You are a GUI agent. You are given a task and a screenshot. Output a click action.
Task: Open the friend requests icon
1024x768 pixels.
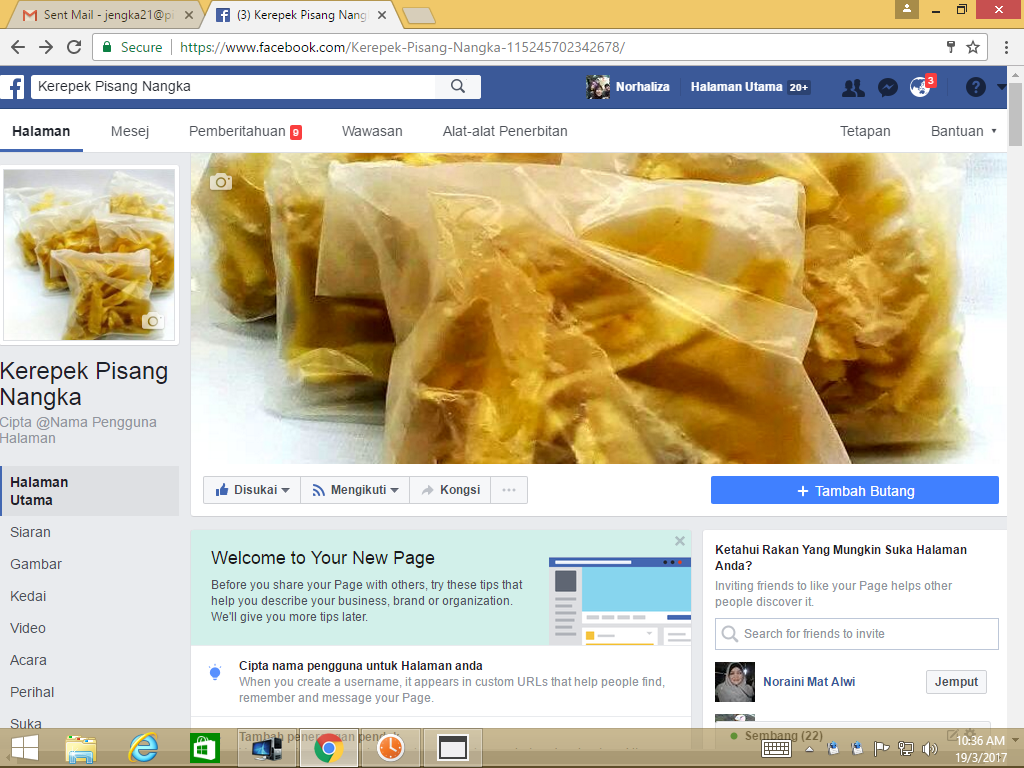[x=853, y=87]
